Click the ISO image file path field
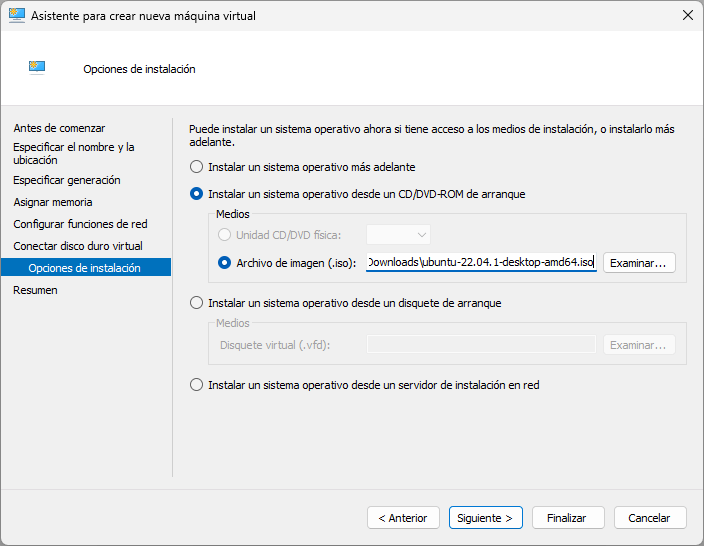 tap(481, 262)
